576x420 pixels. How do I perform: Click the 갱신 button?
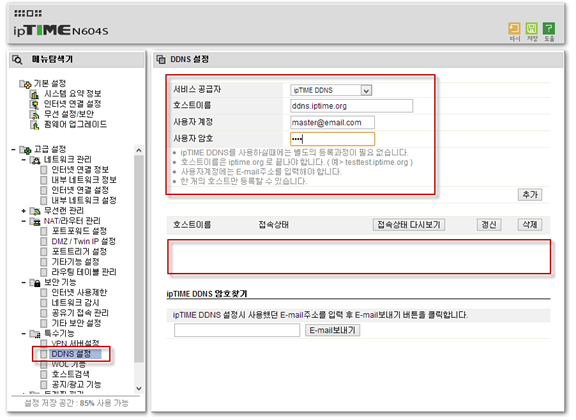point(489,225)
